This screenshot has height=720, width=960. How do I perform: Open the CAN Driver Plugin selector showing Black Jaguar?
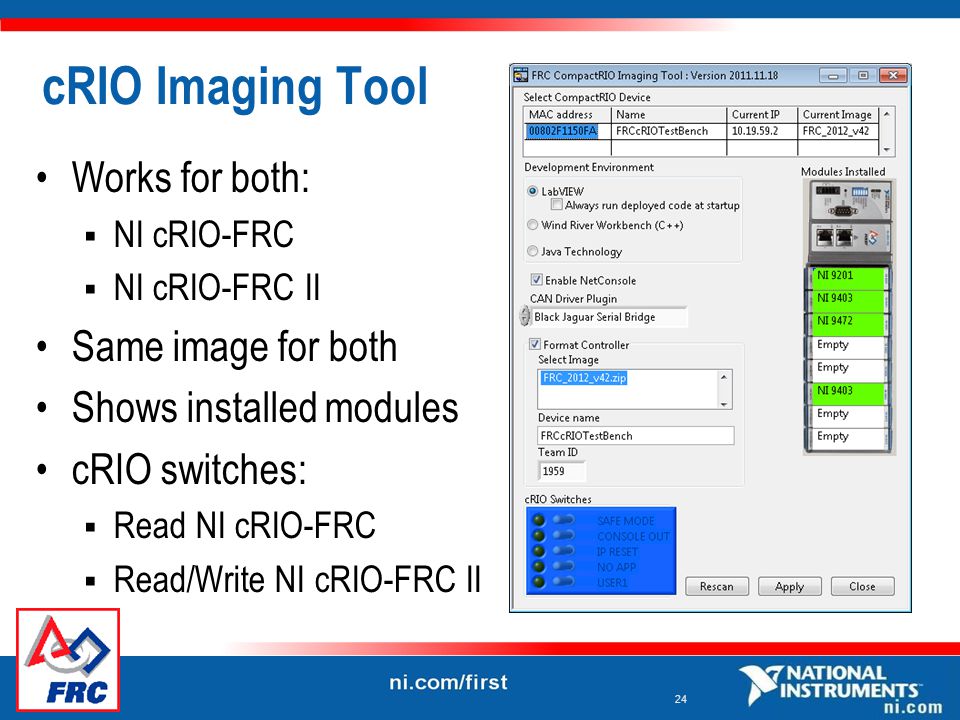click(x=609, y=317)
